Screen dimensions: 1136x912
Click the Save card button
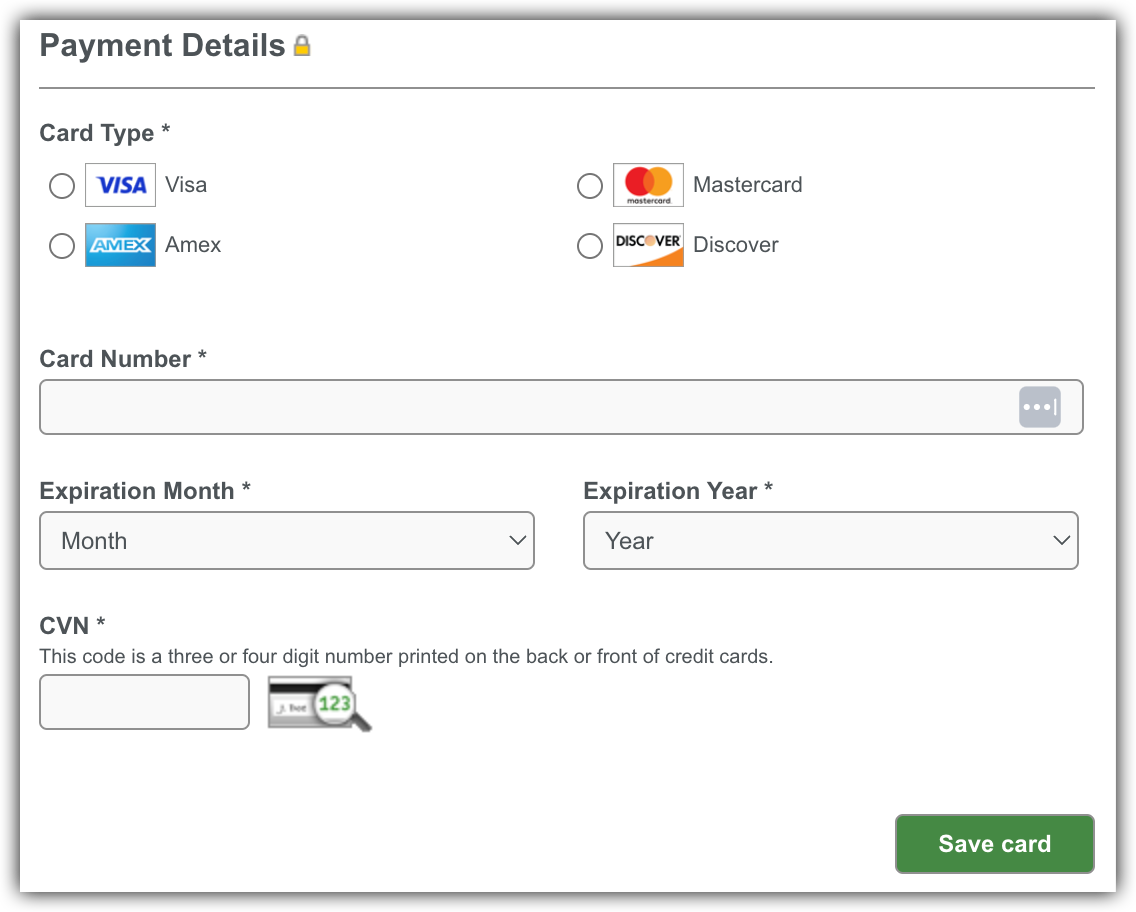pyautogui.click(x=994, y=843)
